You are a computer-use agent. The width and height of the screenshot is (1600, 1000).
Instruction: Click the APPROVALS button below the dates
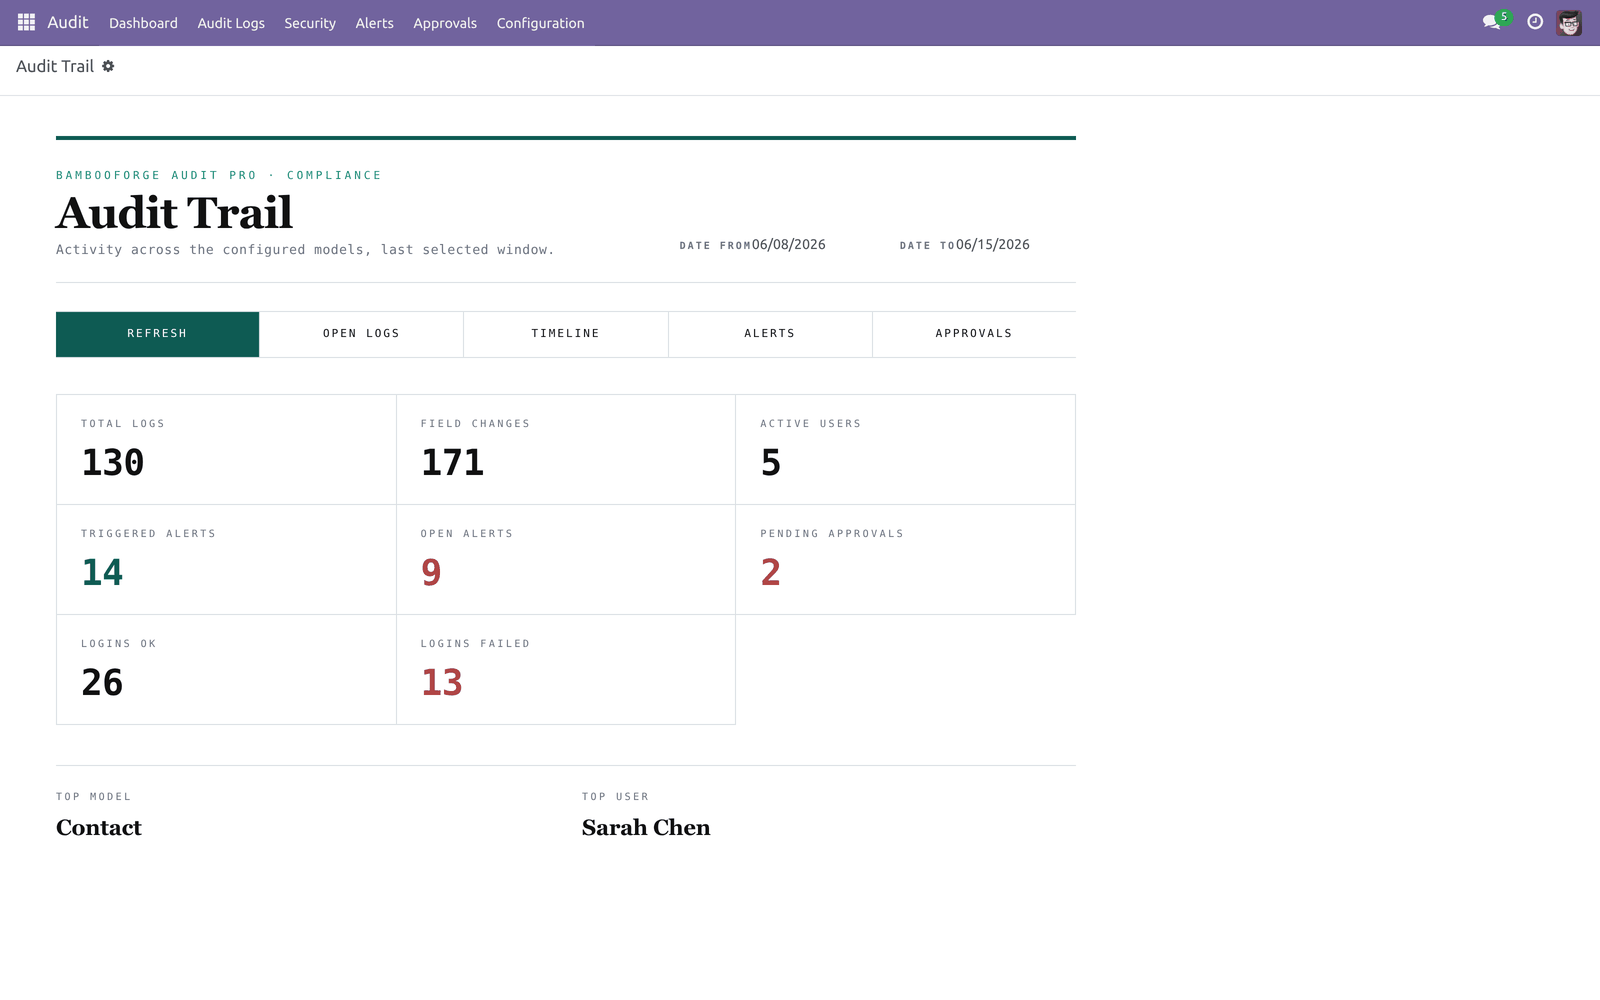974,334
